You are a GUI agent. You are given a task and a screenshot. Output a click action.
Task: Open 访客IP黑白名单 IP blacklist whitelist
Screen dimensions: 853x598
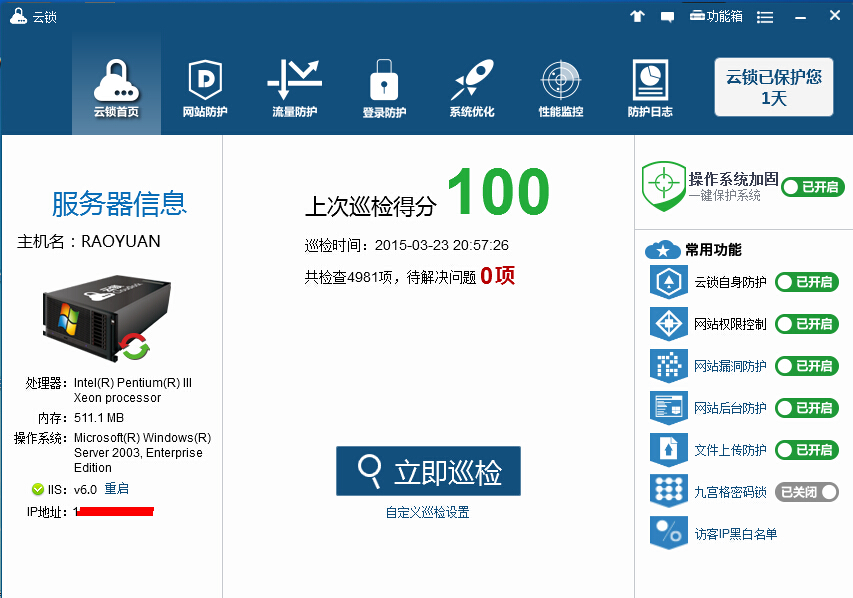point(735,534)
